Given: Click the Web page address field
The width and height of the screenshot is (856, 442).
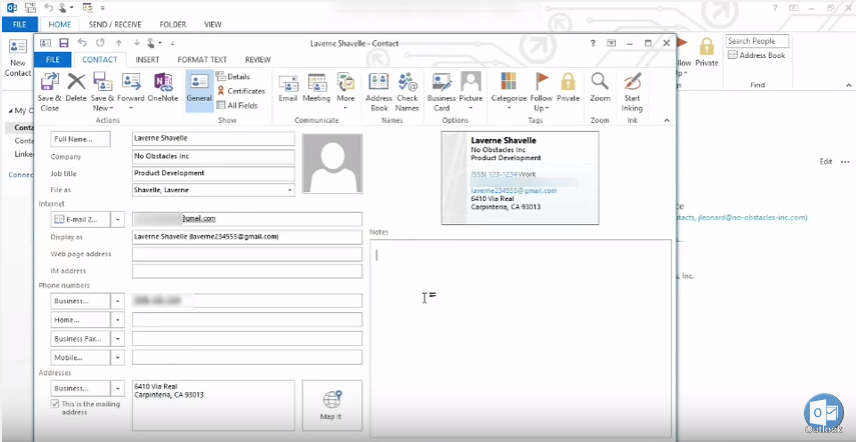Looking at the screenshot, I should tap(247, 254).
